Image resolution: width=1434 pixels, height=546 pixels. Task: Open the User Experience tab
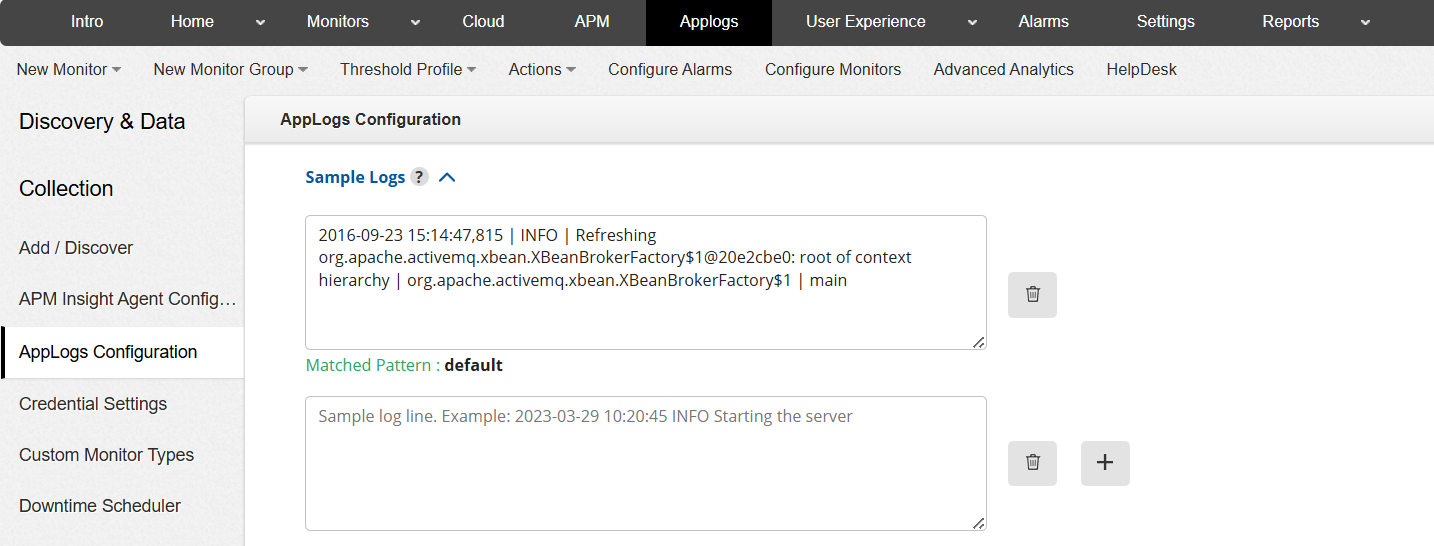[866, 22]
